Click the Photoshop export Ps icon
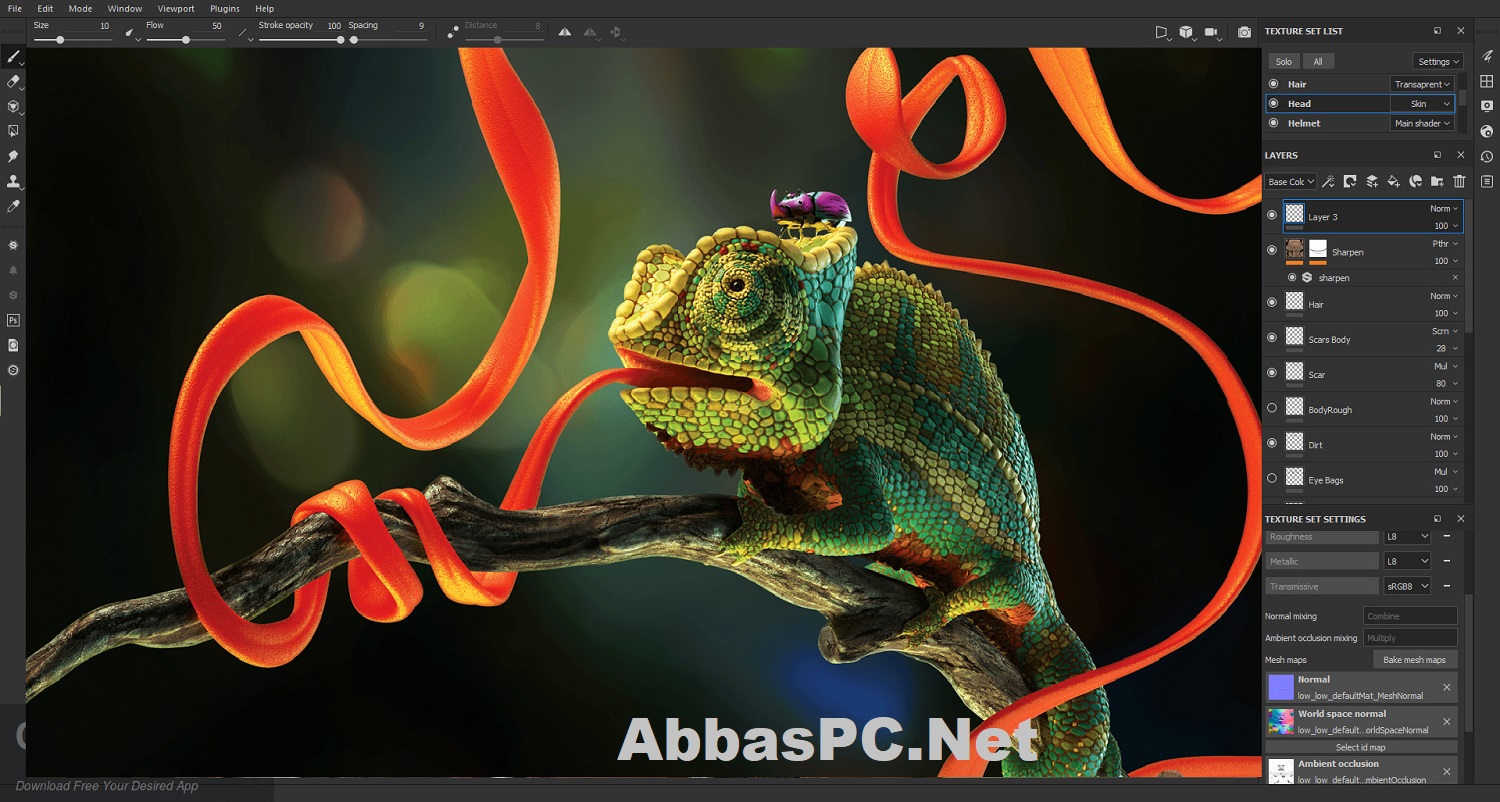The width and height of the screenshot is (1500, 802). click(x=13, y=320)
